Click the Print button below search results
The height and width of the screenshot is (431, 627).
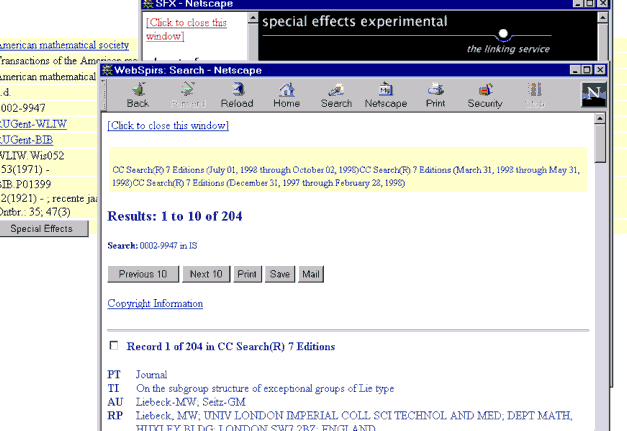247,274
